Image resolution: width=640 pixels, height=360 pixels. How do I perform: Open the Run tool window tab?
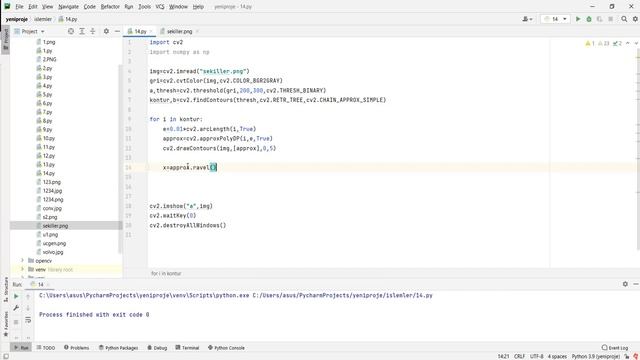[21, 348]
